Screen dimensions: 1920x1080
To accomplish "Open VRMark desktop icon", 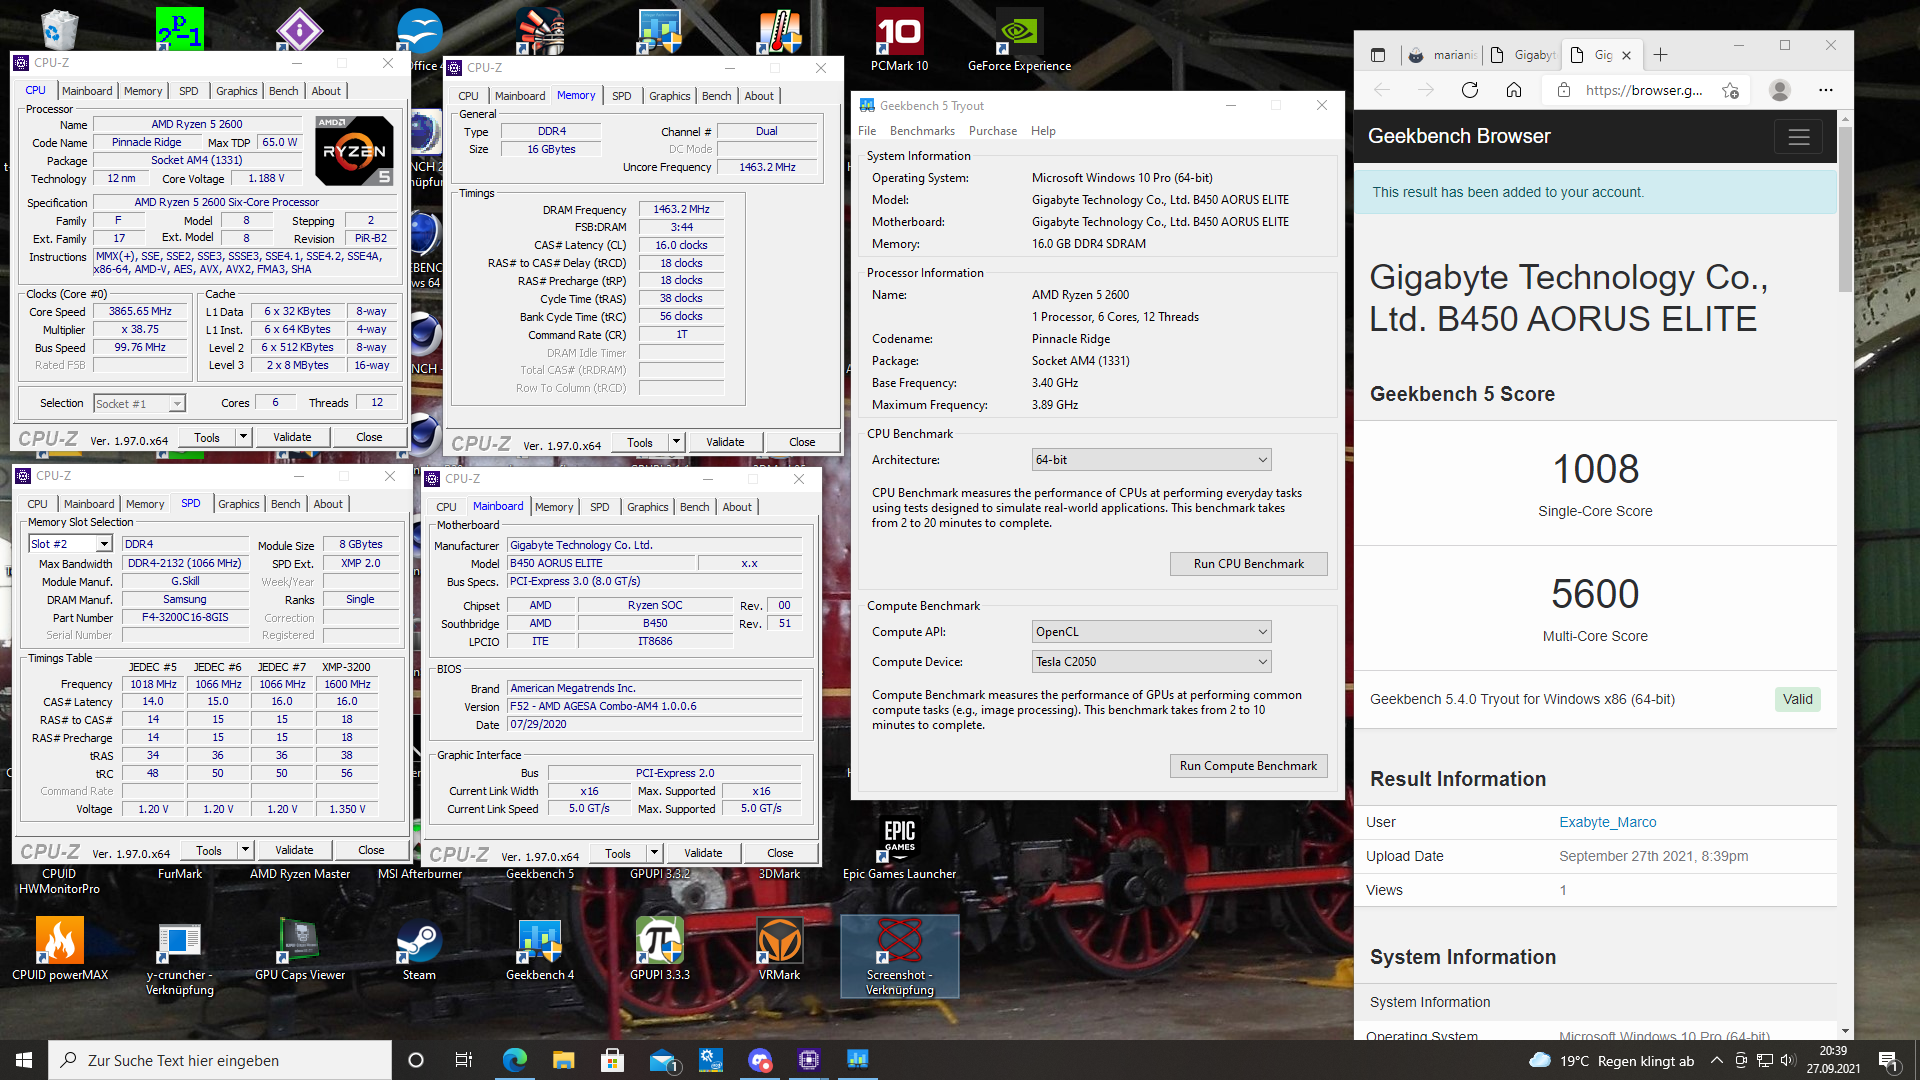I will point(779,950).
